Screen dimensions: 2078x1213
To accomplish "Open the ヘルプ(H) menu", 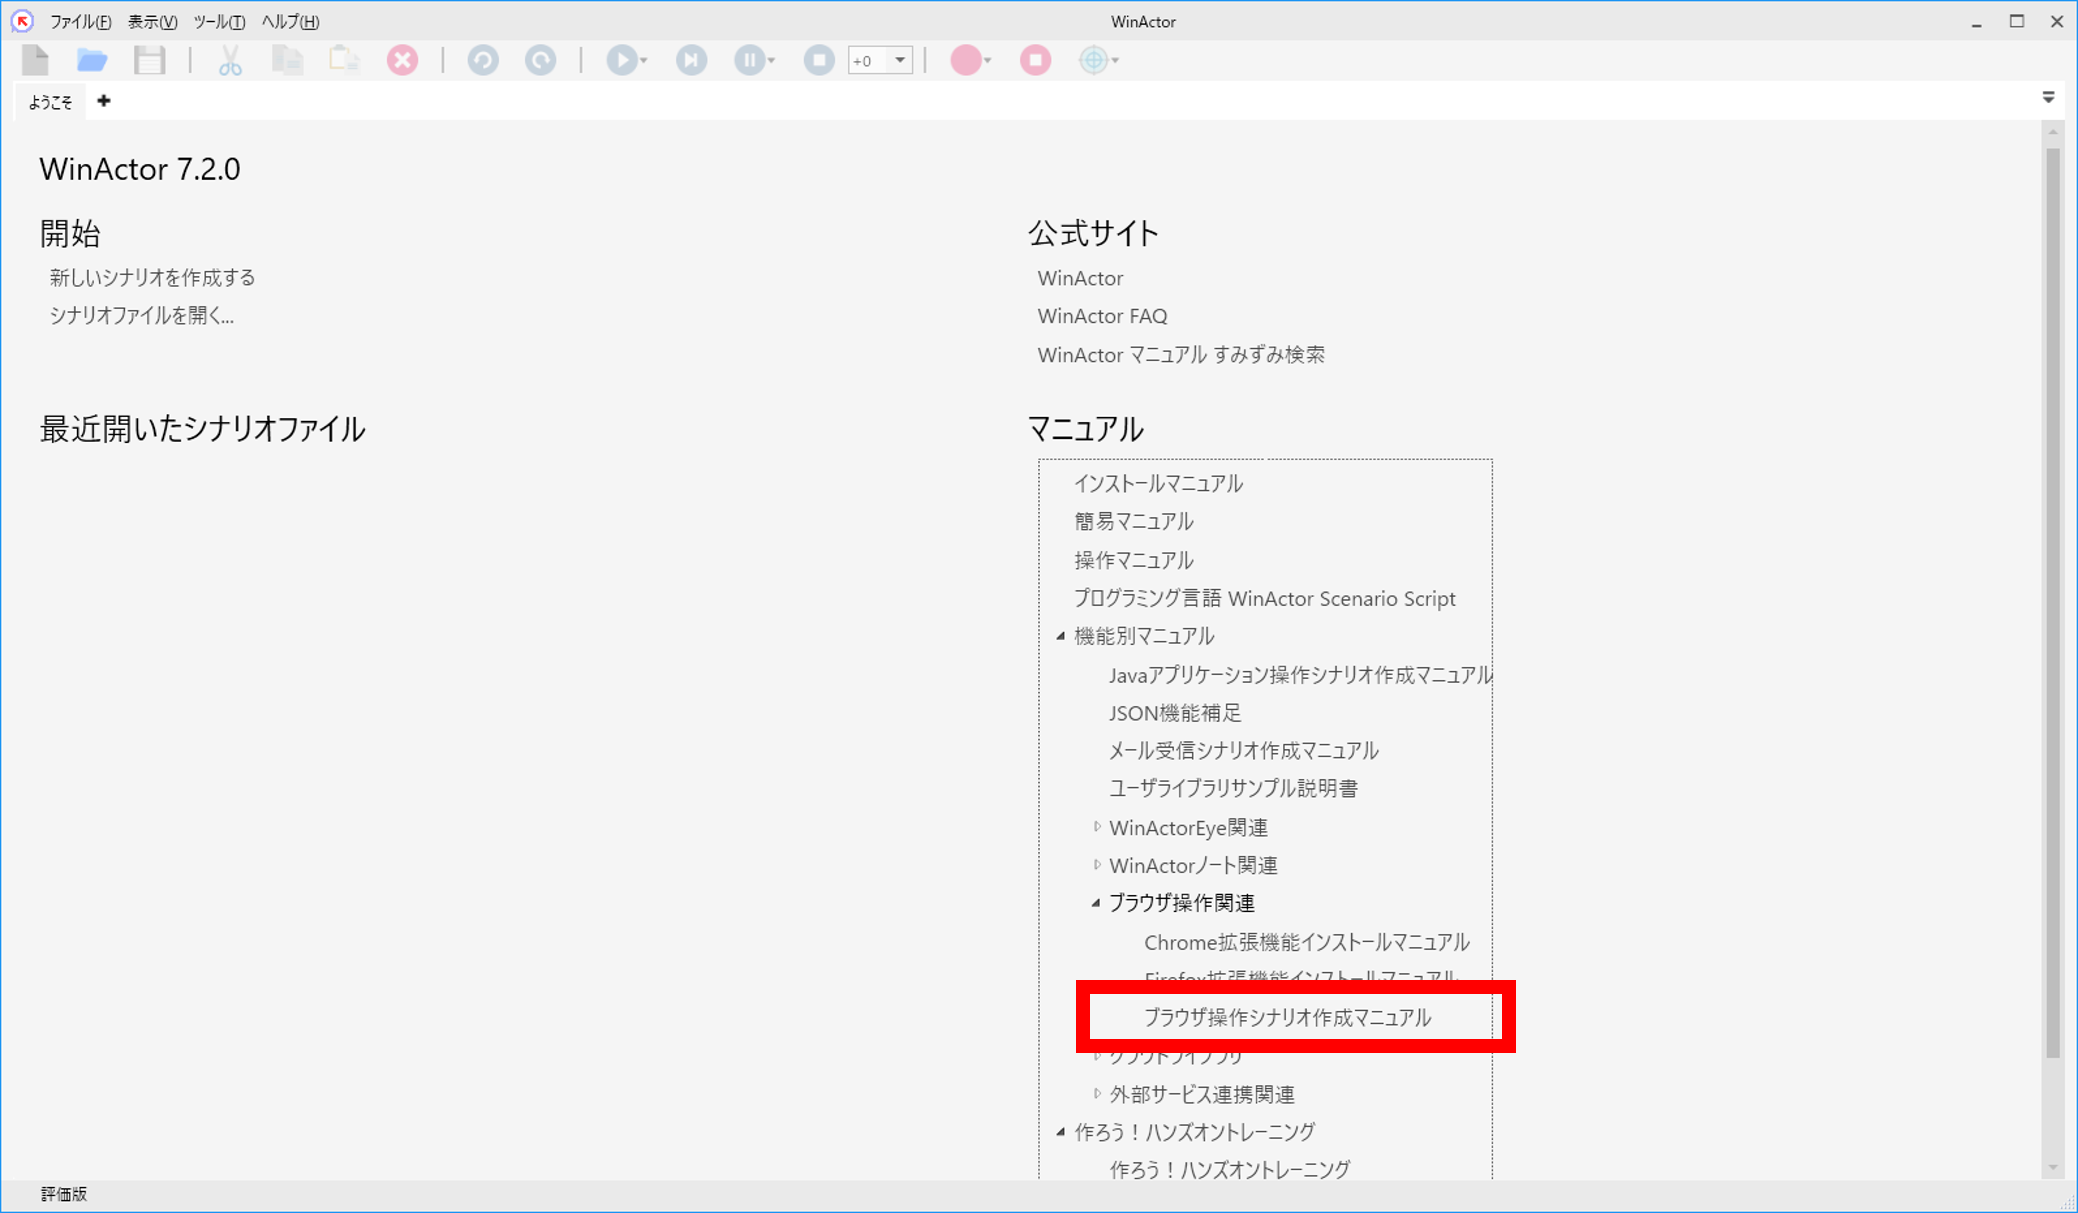I will pyautogui.click(x=290, y=22).
